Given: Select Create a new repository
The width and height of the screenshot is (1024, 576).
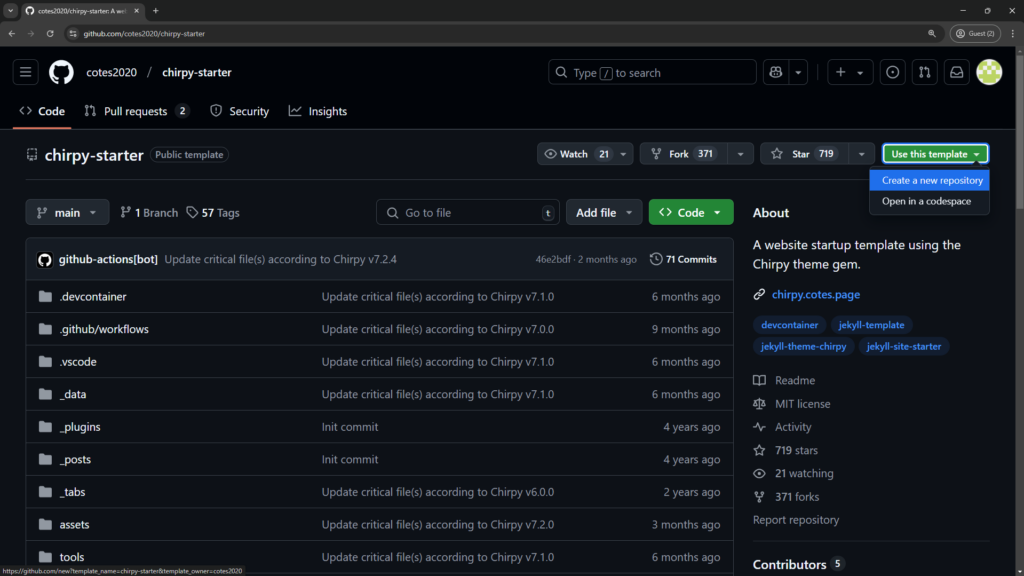Looking at the screenshot, I should (x=929, y=180).
